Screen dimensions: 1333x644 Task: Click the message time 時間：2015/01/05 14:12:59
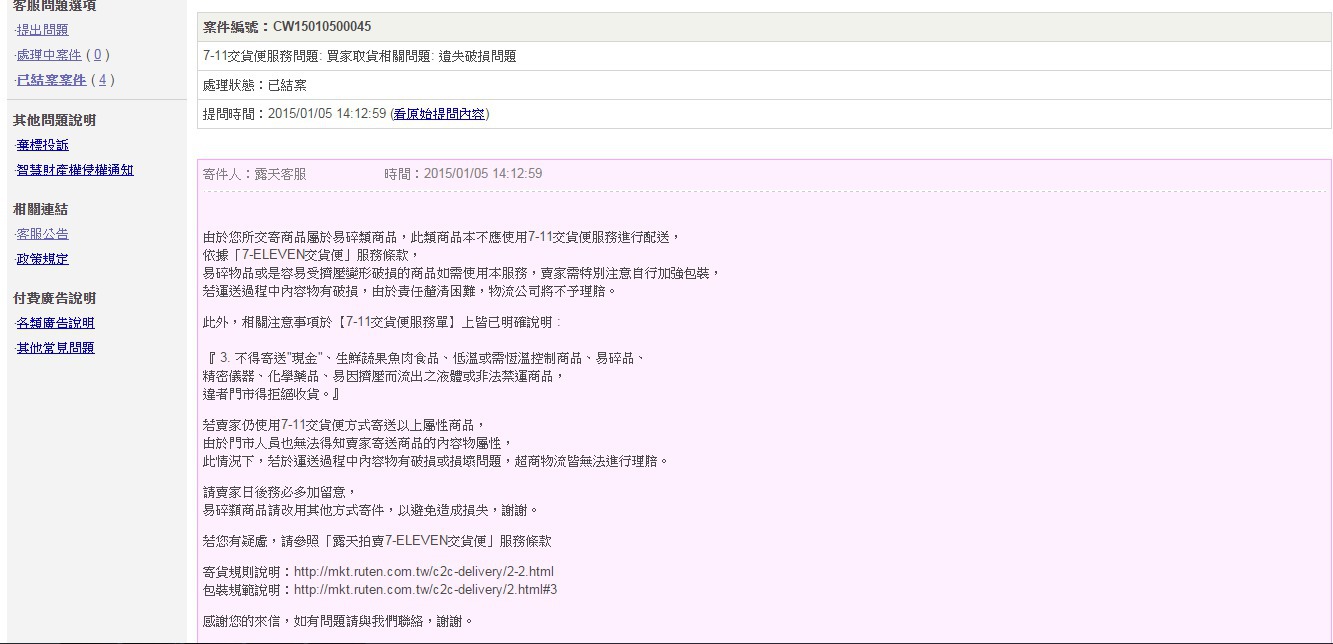click(463, 174)
